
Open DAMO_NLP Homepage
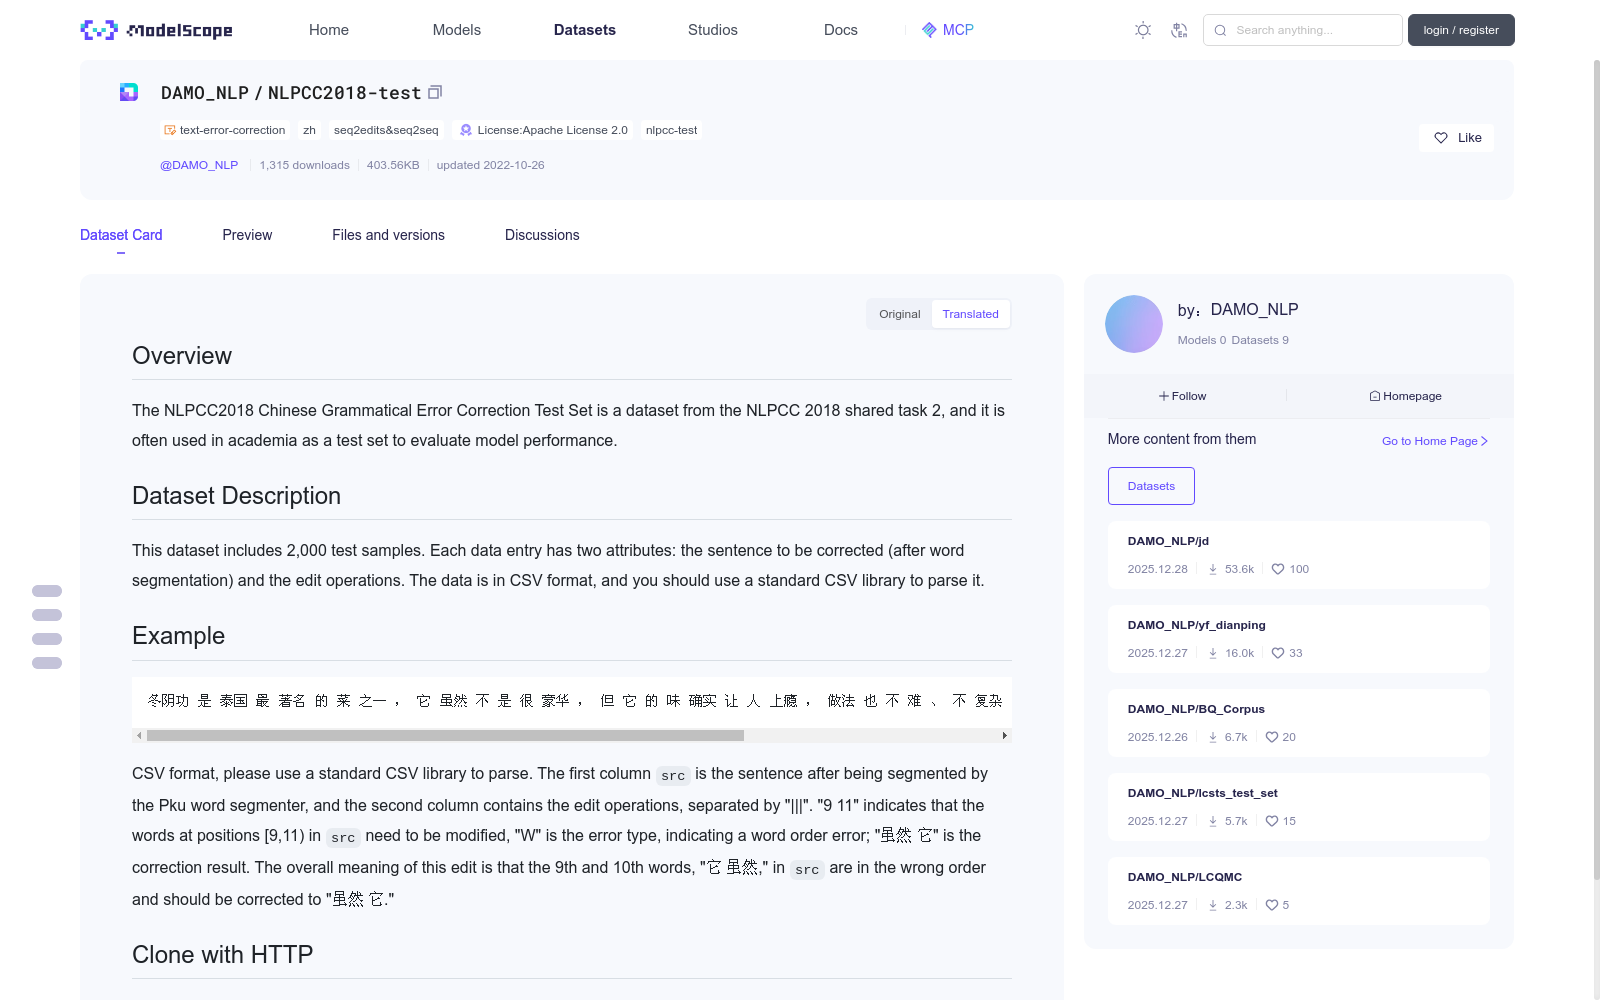point(1405,396)
